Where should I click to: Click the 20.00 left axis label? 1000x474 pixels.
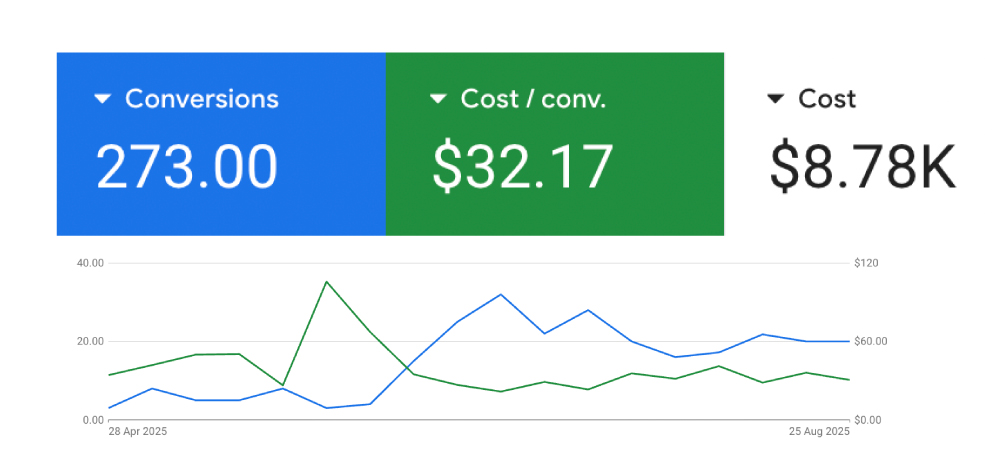click(91, 341)
